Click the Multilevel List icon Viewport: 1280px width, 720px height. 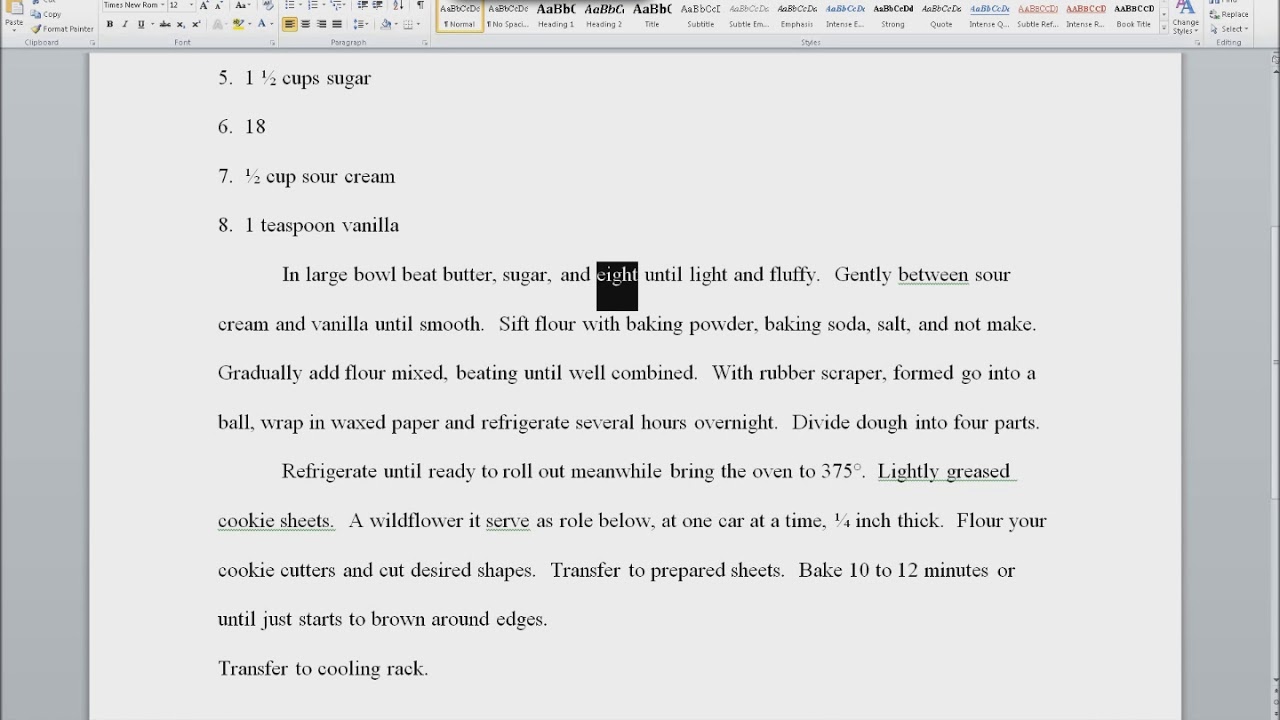[x=338, y=5]
